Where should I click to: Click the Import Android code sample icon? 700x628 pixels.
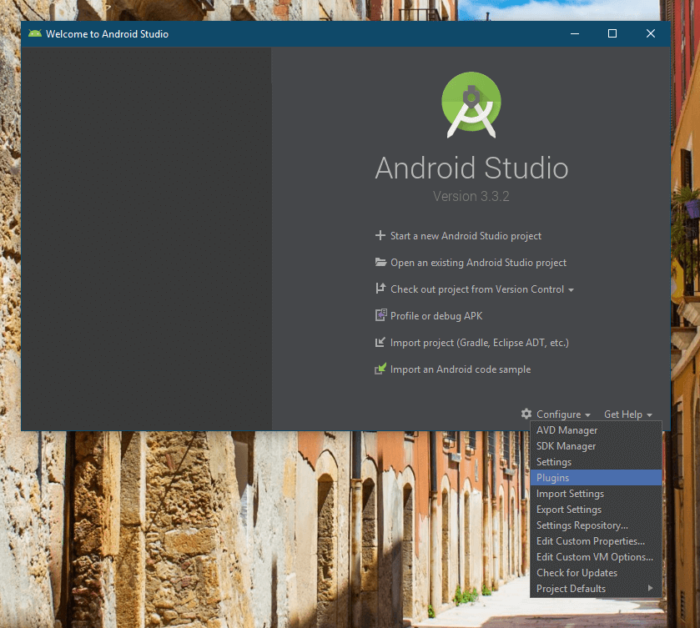(x=380, y=369)
